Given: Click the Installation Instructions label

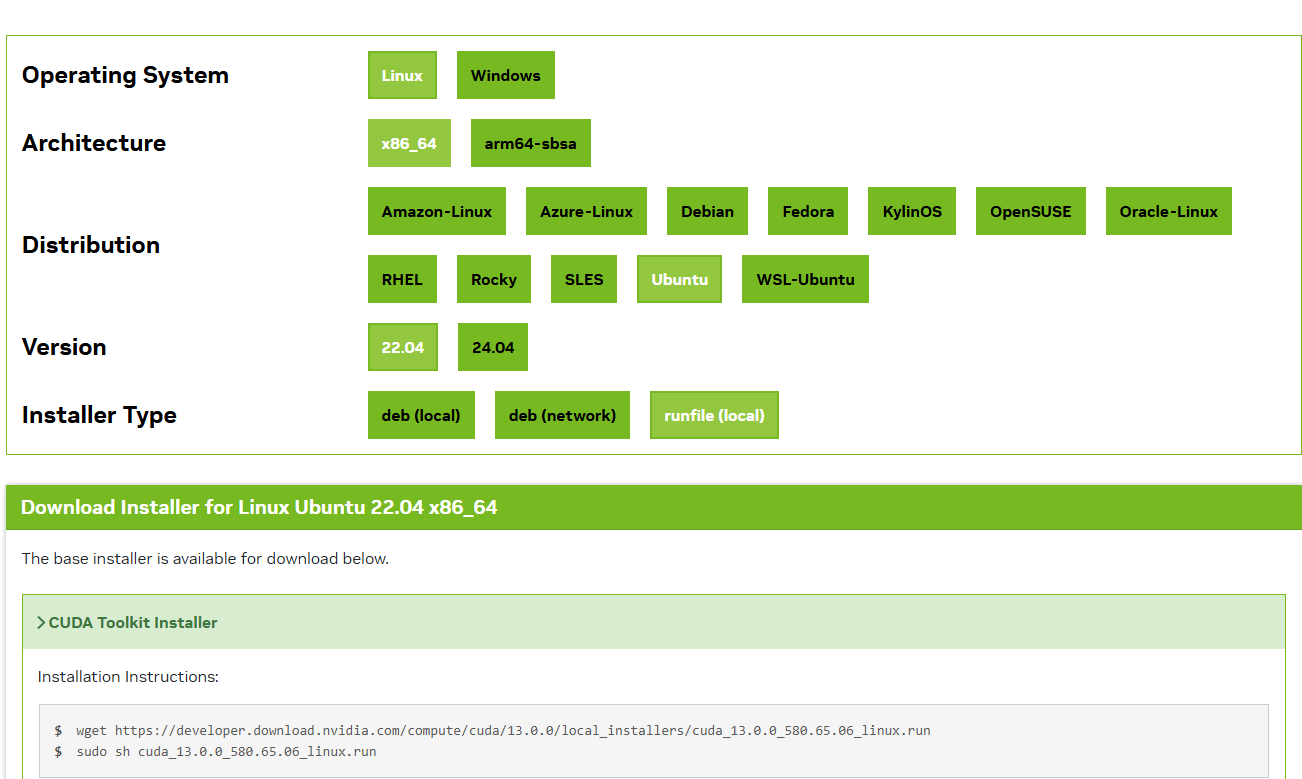Looking at the screenshot, I should coord(128,677).
